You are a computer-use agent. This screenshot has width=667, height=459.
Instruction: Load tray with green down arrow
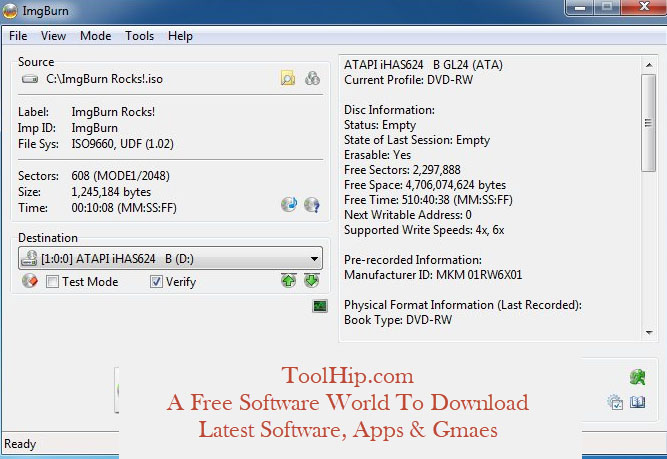312,281
